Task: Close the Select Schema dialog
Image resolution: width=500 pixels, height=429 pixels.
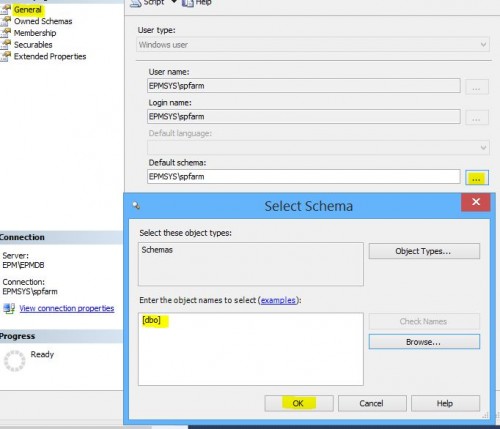Action: 476,202
